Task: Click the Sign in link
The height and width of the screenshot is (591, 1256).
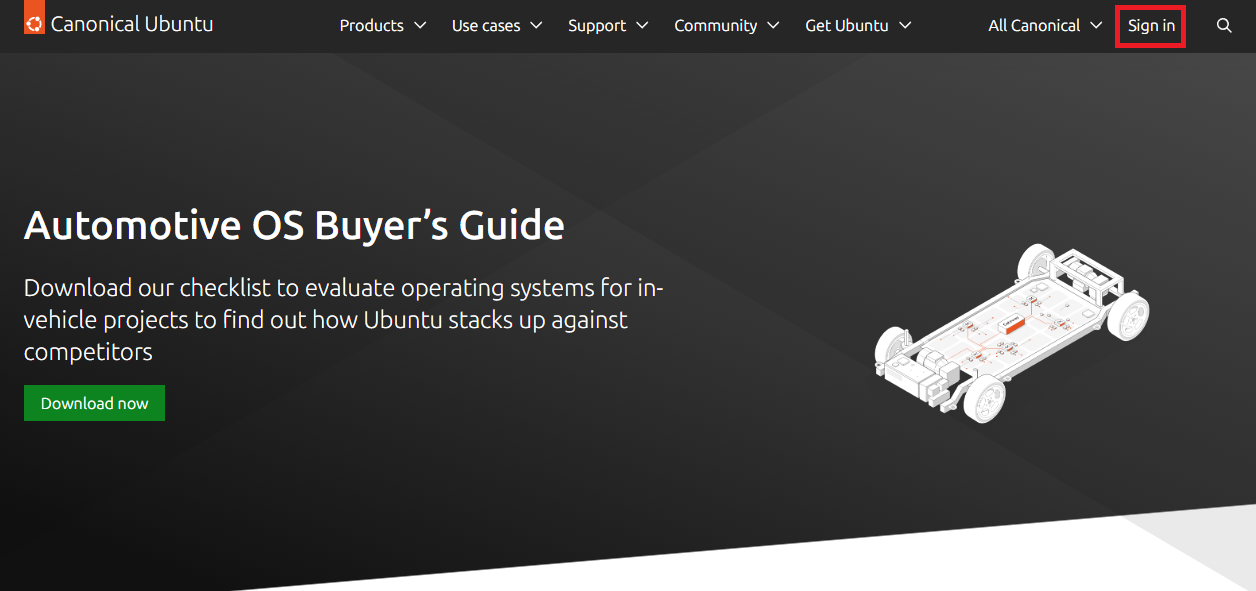Action: point(1151,26)
